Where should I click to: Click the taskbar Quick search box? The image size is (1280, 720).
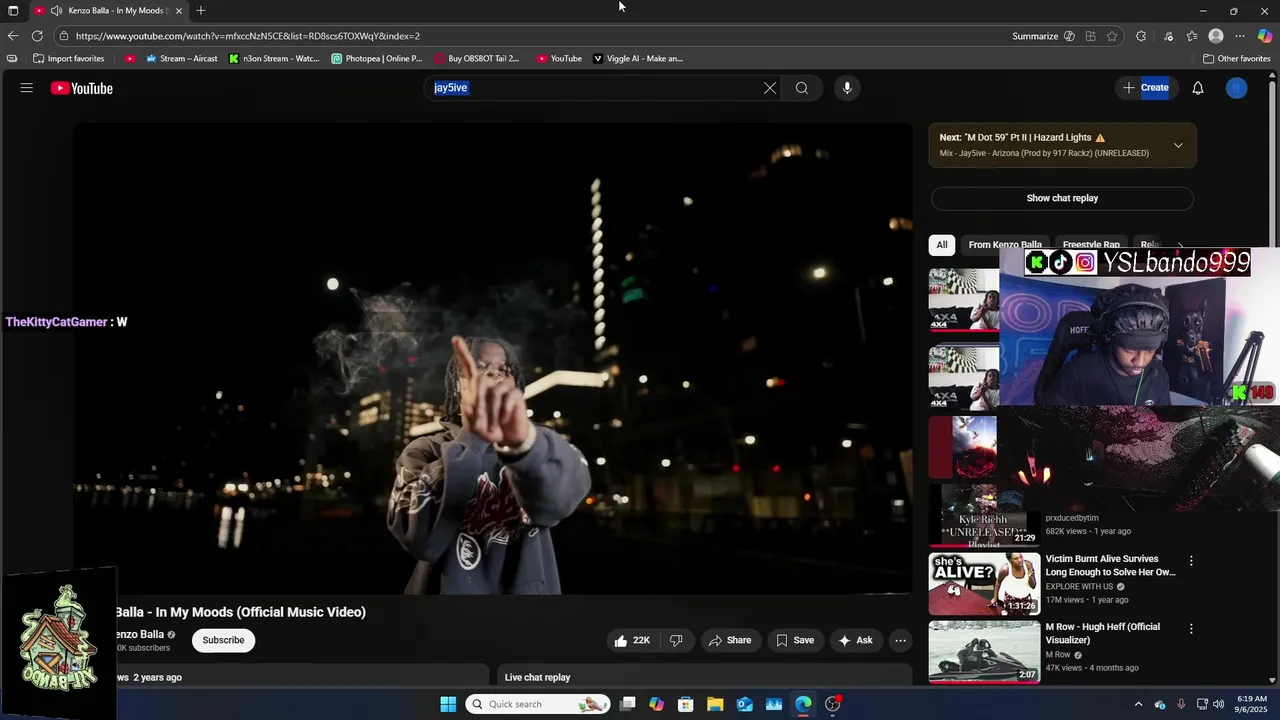click(538, 704)
